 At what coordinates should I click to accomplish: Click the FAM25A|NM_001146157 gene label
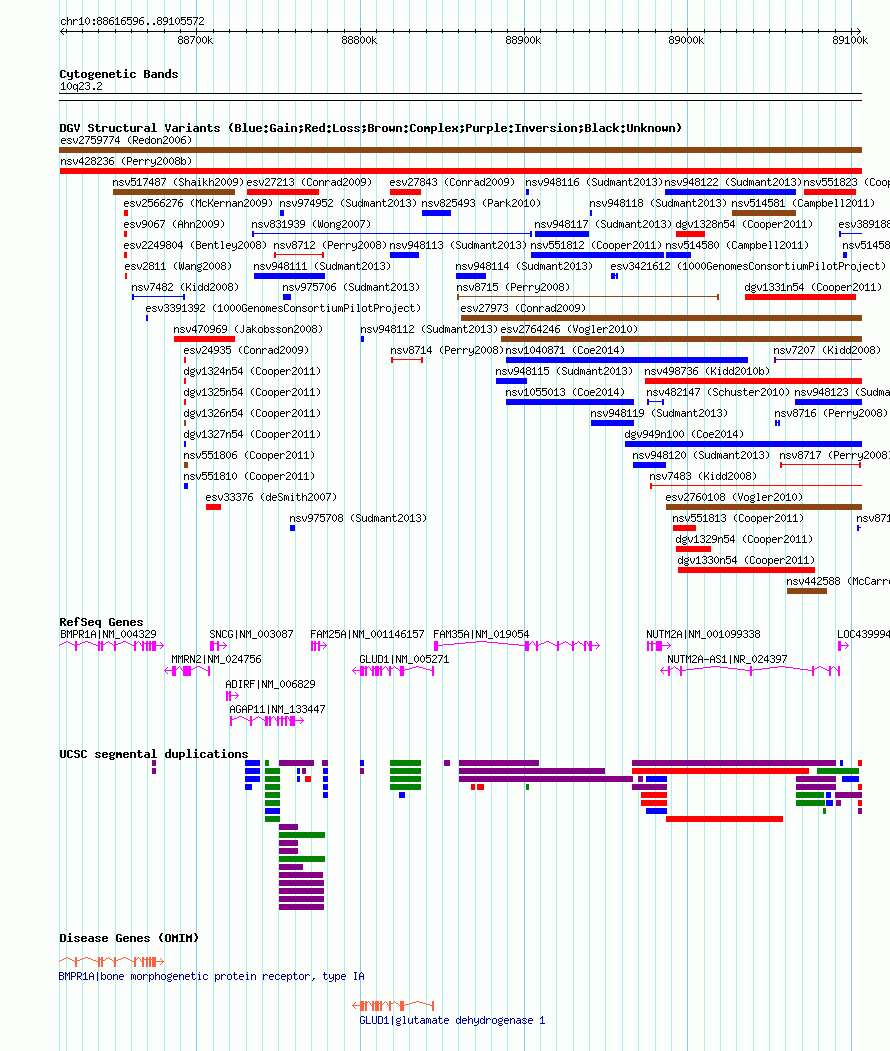click(367, 634)
